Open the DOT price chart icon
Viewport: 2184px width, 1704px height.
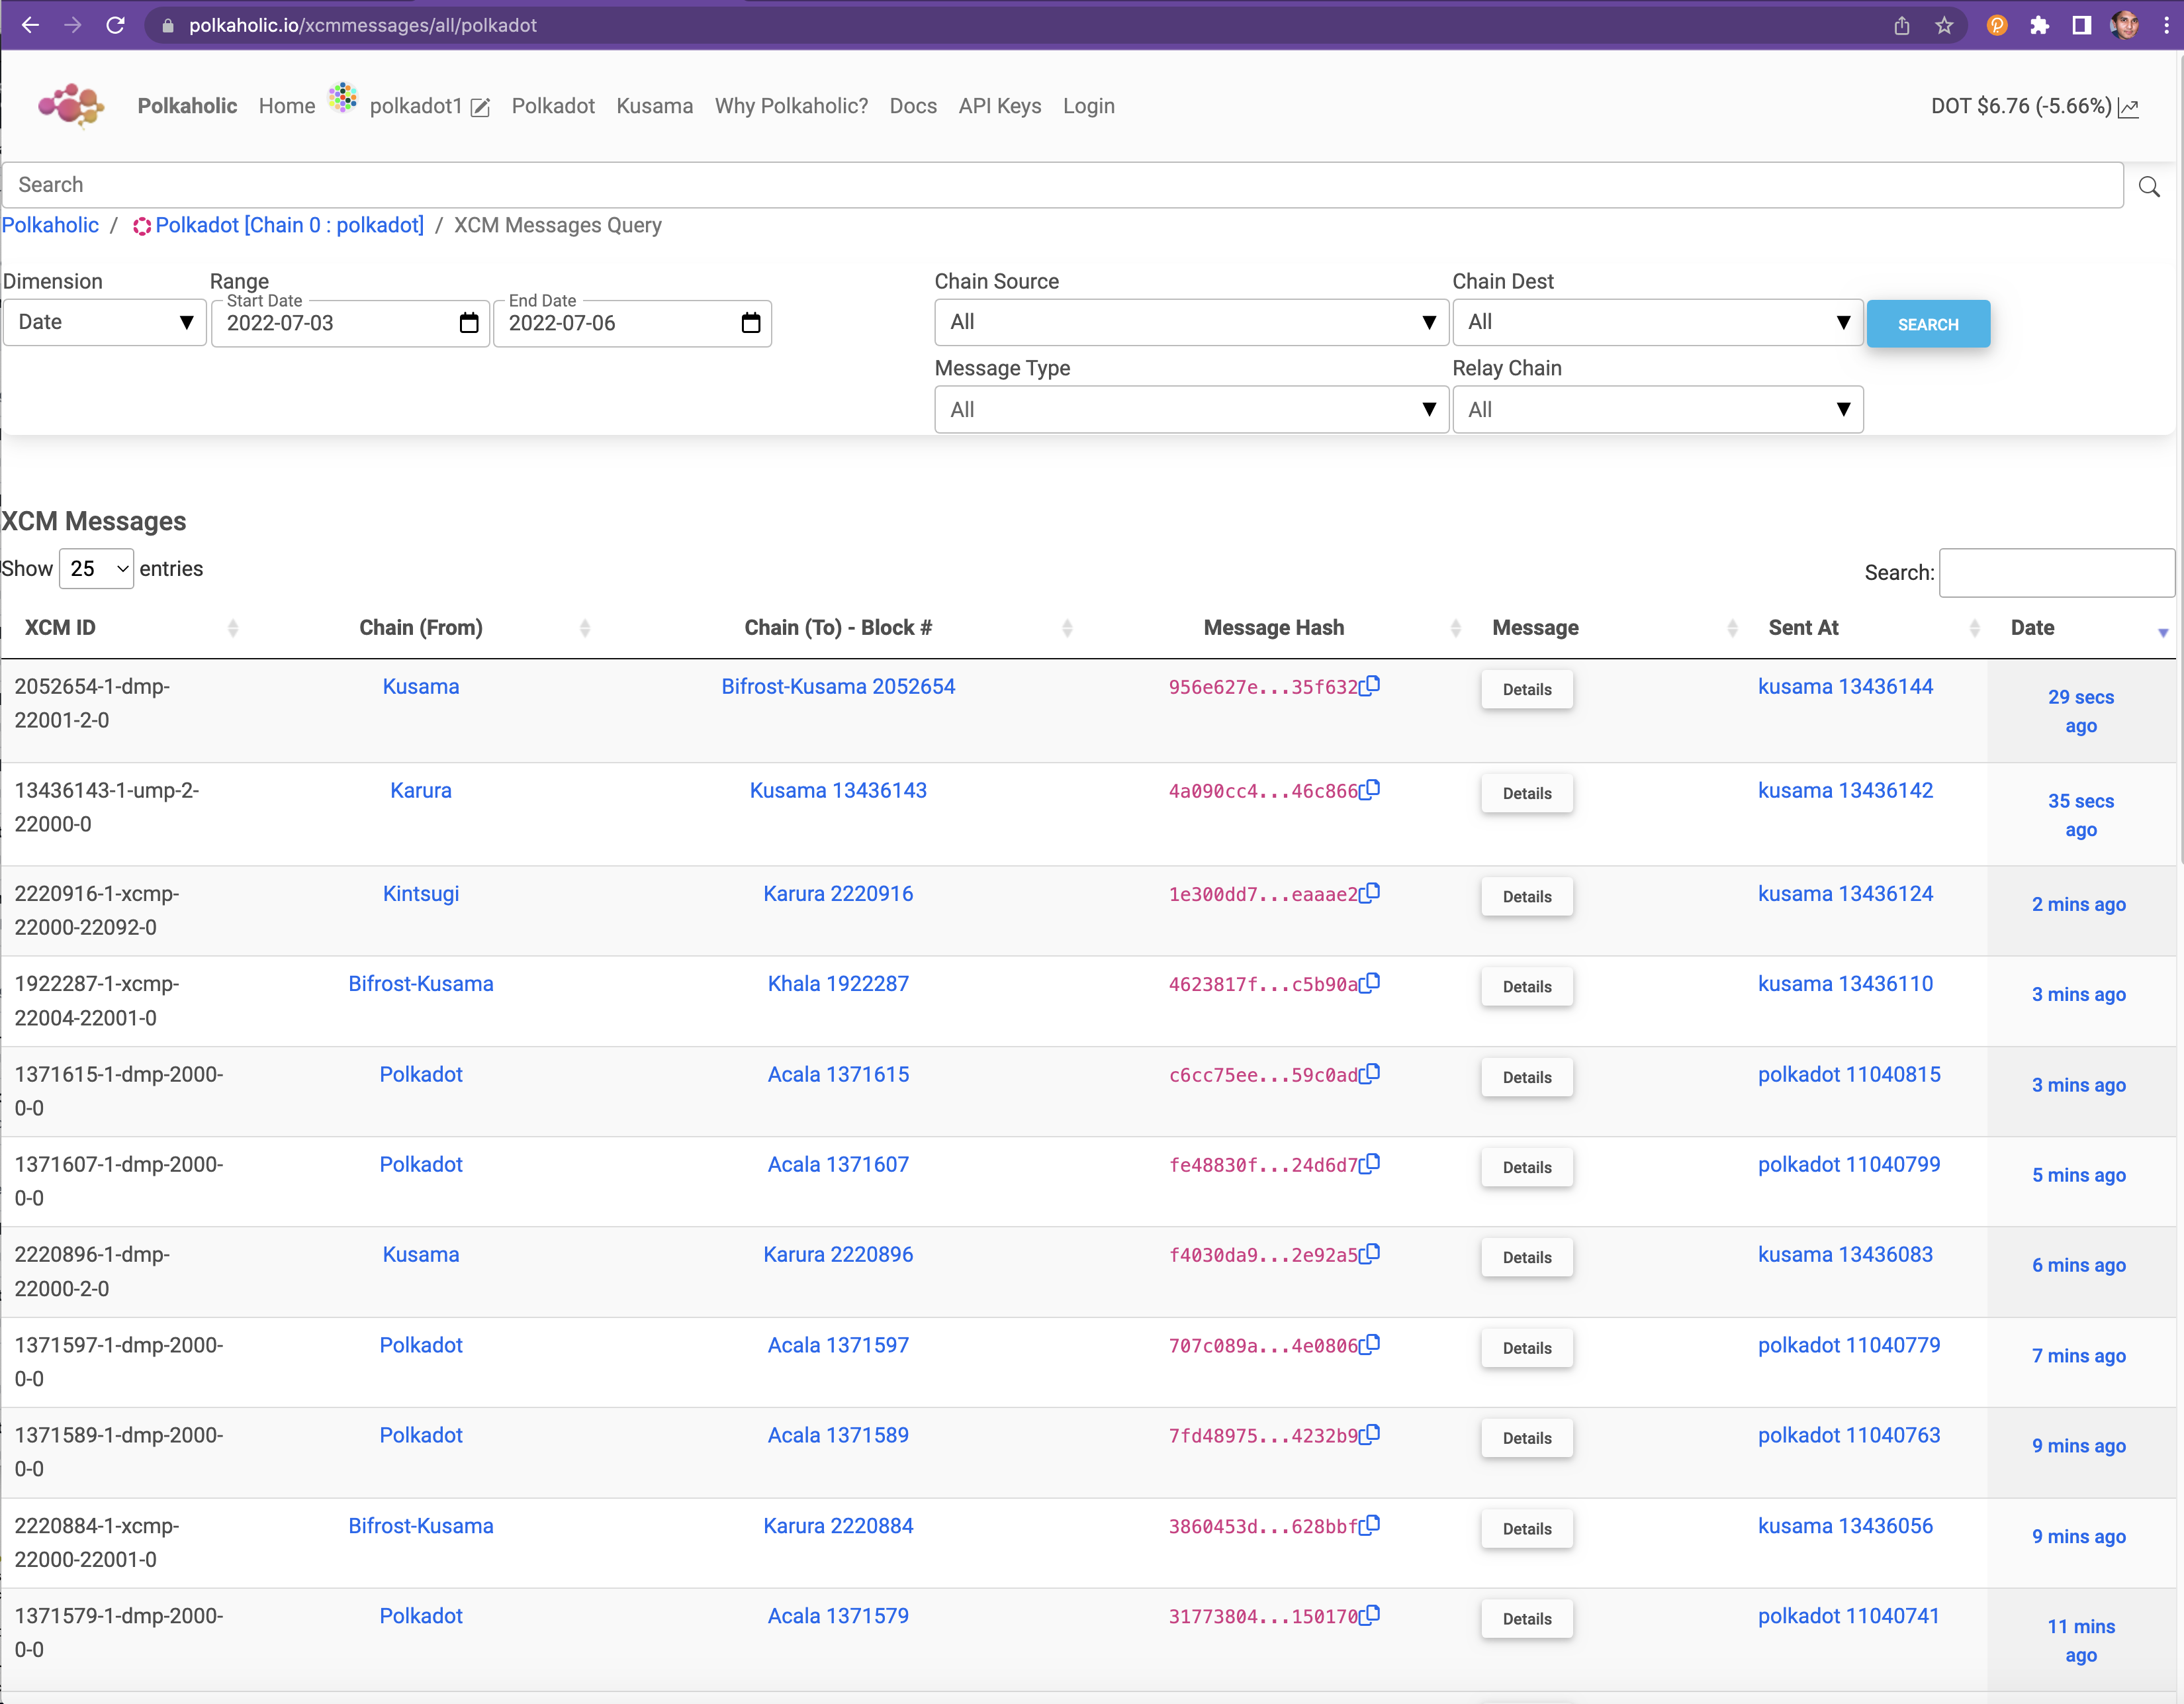tap(2129, 108)
